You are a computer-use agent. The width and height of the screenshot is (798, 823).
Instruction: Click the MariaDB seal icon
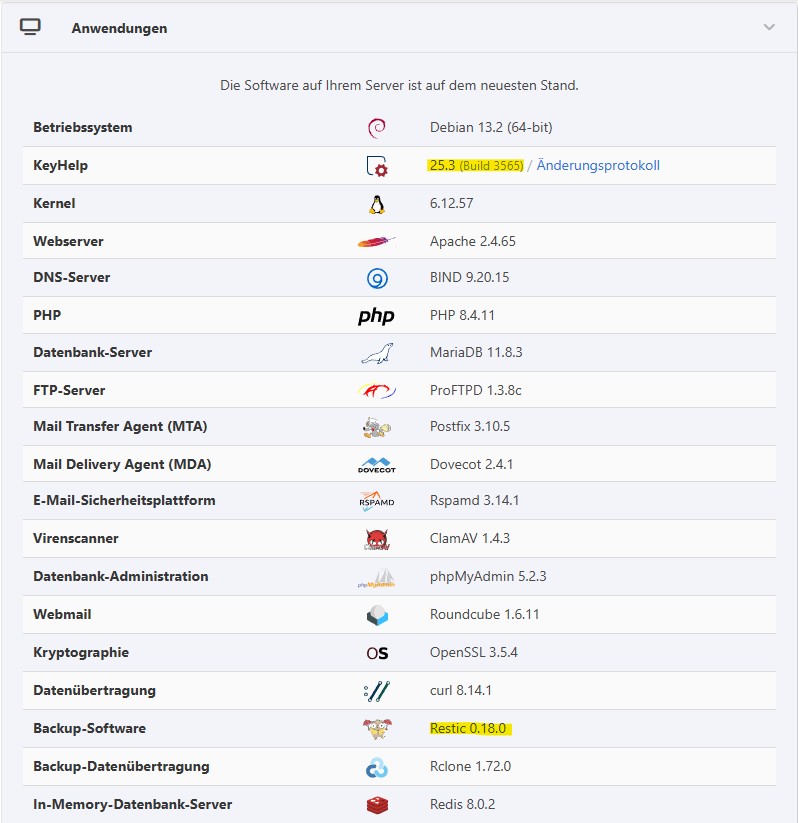tap(376, 353)
